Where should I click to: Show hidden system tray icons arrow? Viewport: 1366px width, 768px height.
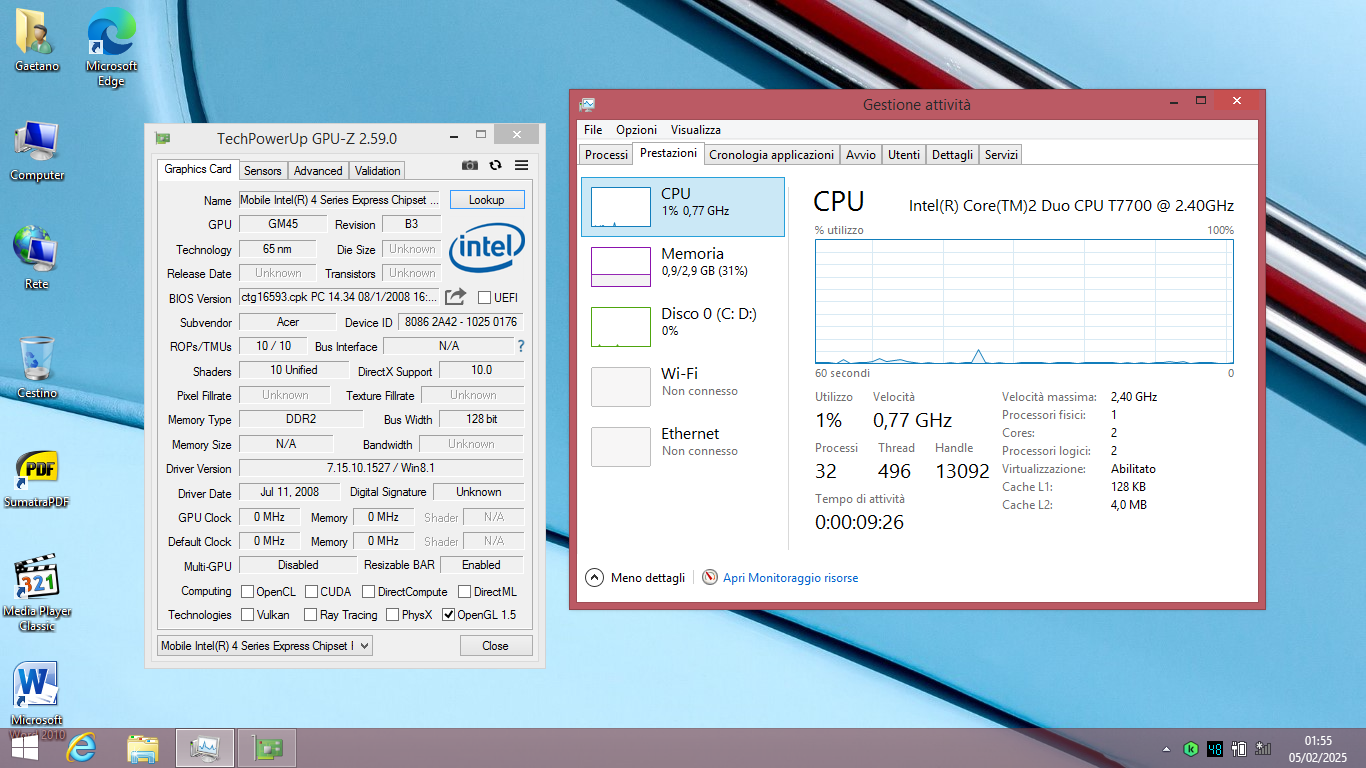[x=1166, y=749]
